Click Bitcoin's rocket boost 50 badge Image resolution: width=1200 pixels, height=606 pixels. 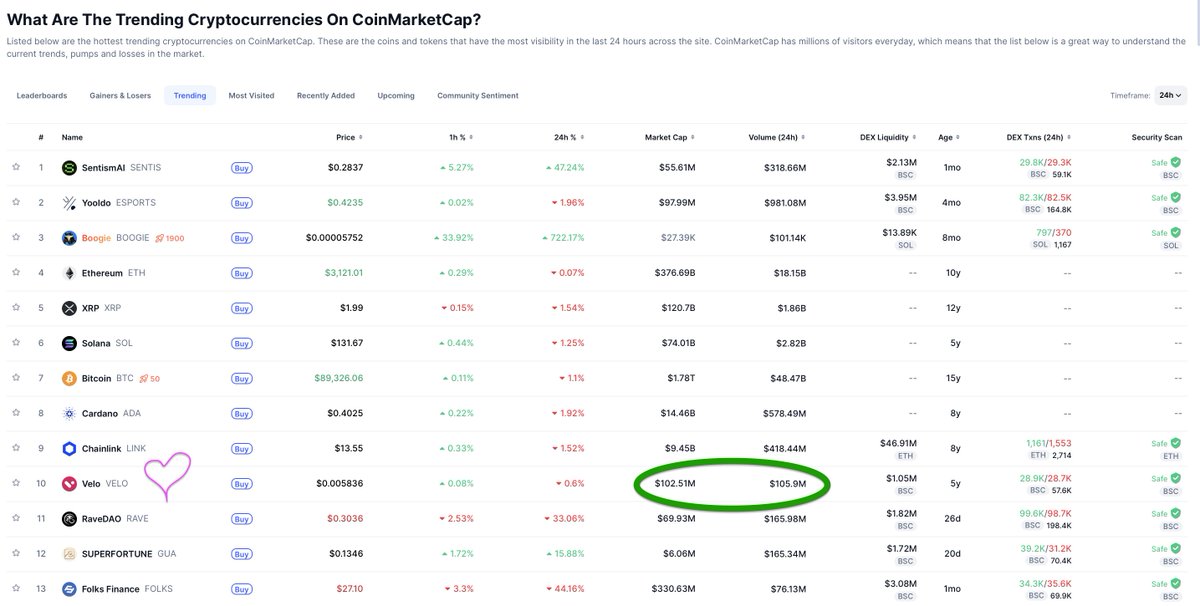pyautogui.click(x=149, y=378)
